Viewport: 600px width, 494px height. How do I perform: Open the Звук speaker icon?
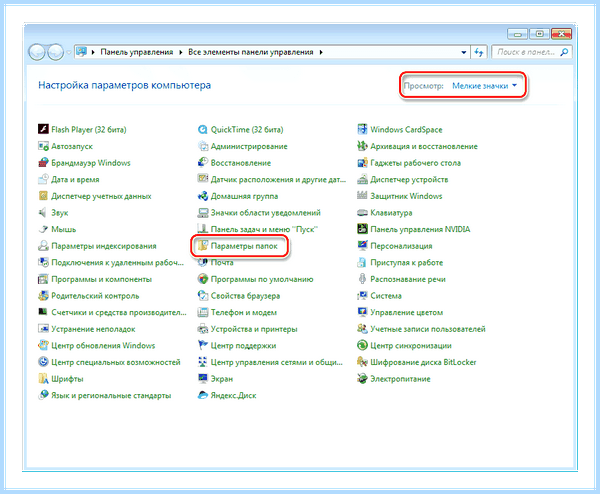43,212
